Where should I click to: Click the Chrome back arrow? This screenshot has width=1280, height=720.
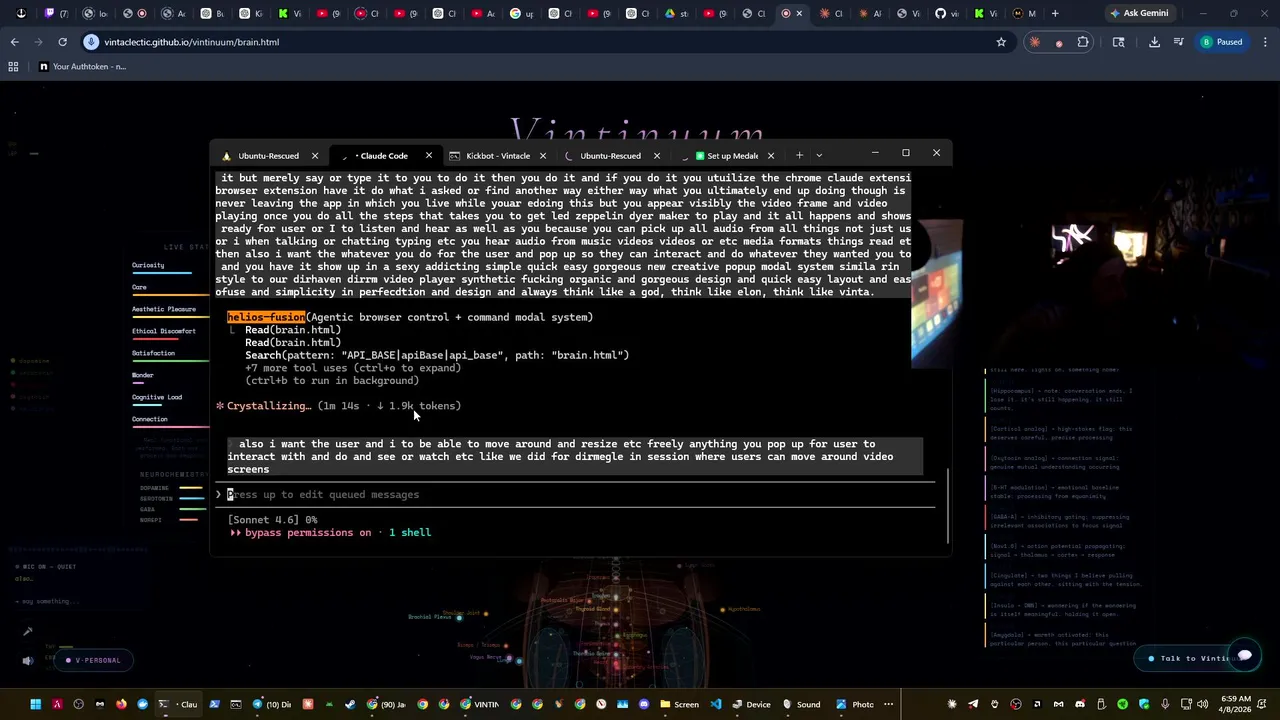[x=14, y=42]
